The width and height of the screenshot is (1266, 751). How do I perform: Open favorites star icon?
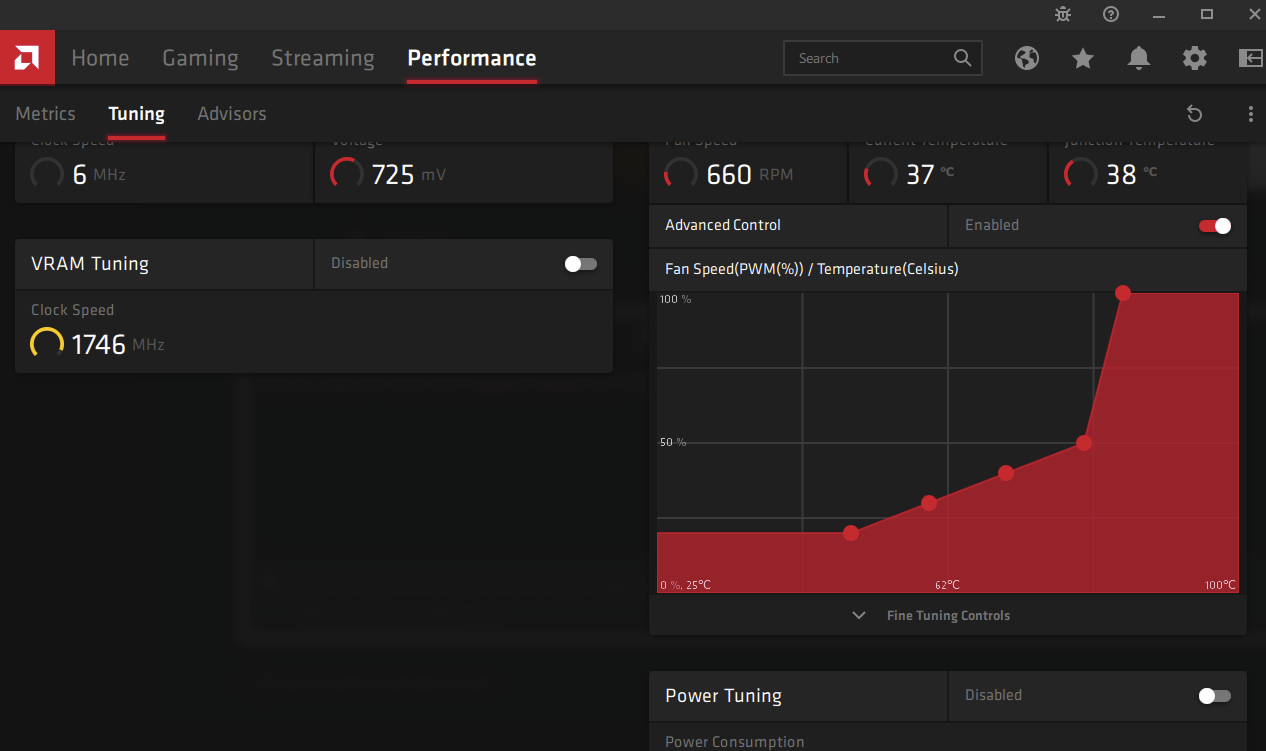[x=1083, y=58]
